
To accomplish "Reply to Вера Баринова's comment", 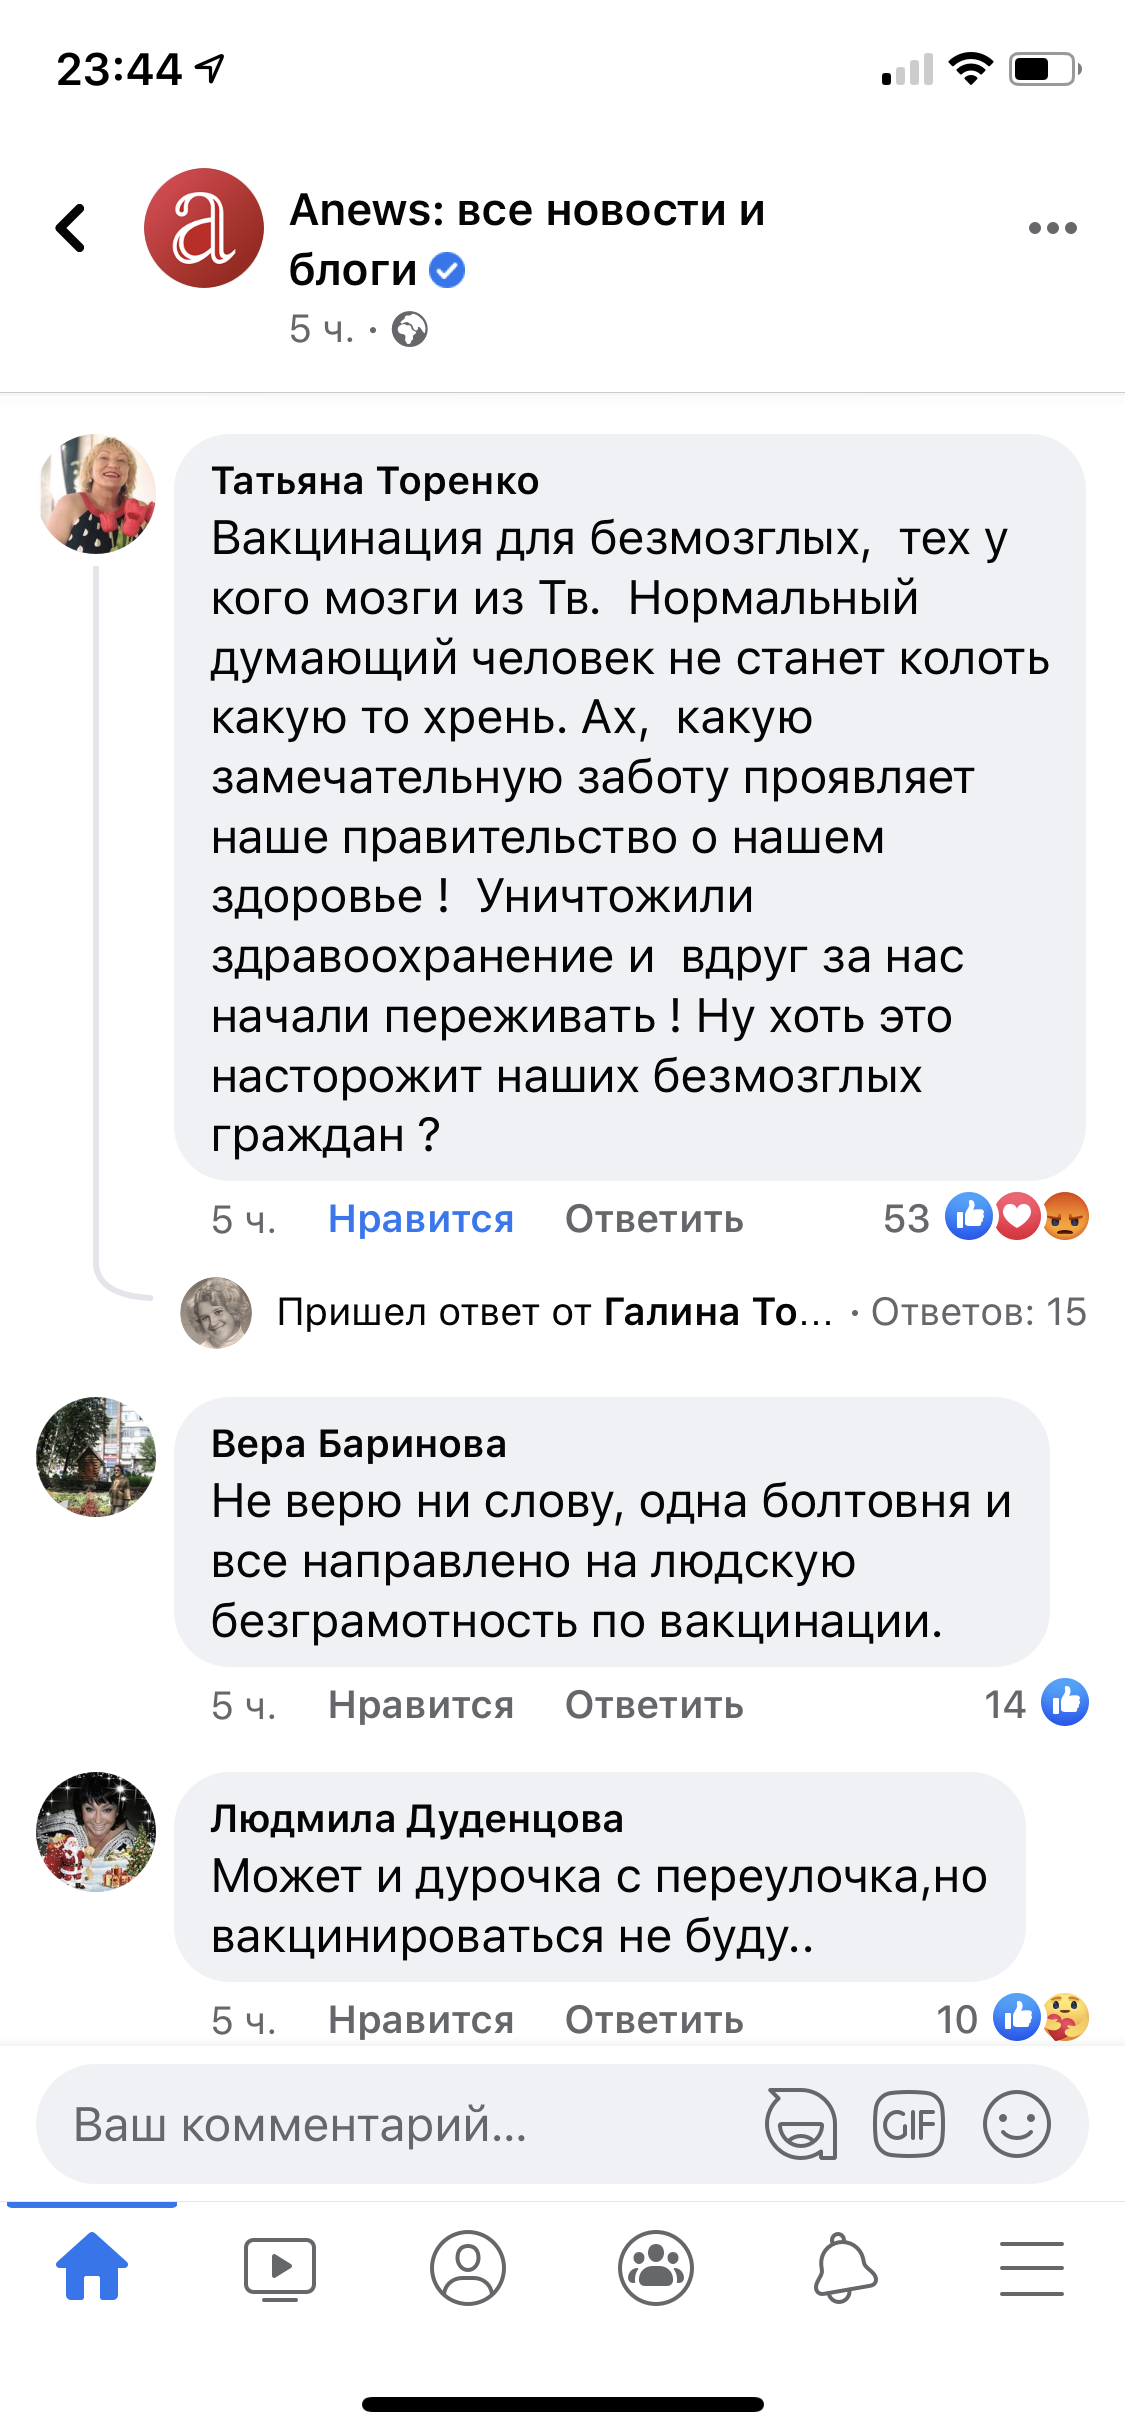I will click(x=654, y=1705).
